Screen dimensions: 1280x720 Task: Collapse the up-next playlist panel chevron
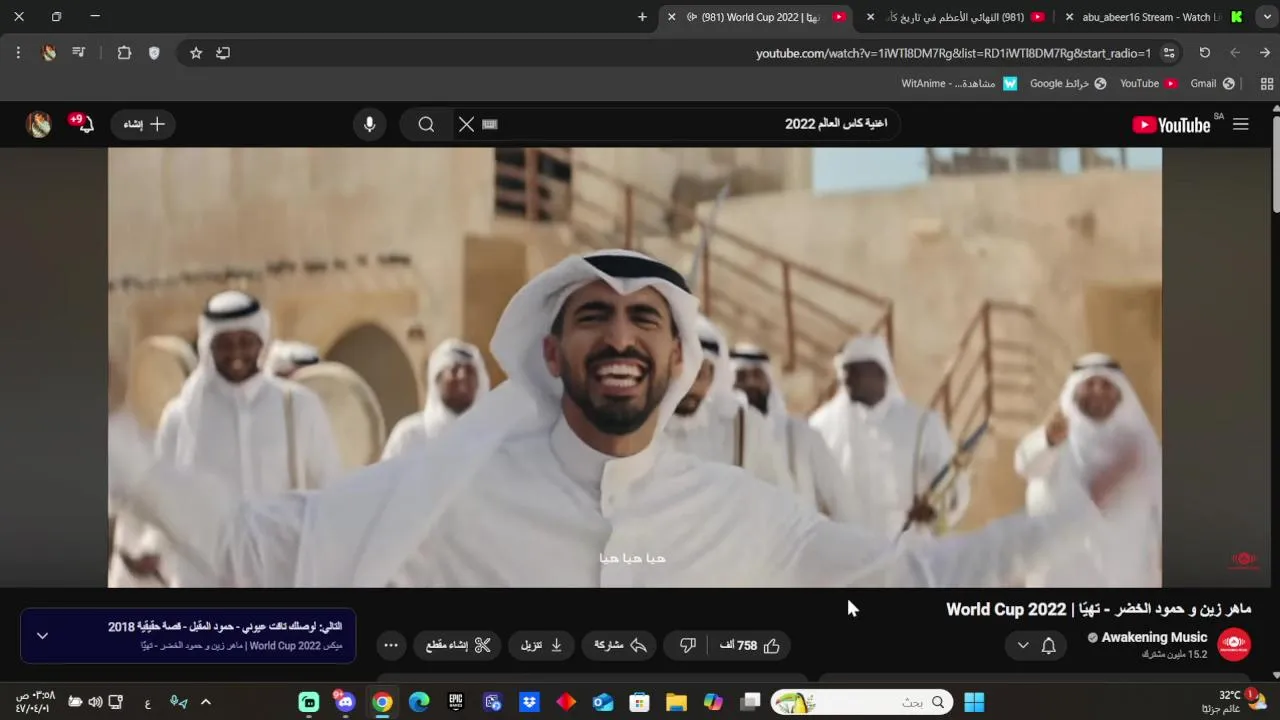click(42, 635)
